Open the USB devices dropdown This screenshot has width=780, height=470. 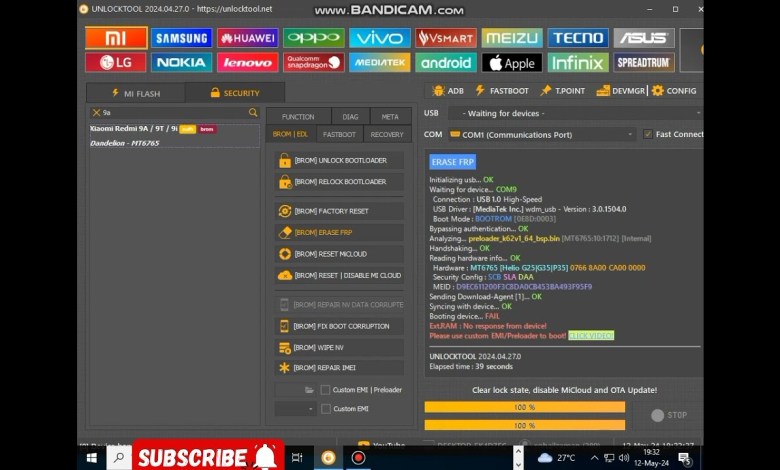click(576, 113)
